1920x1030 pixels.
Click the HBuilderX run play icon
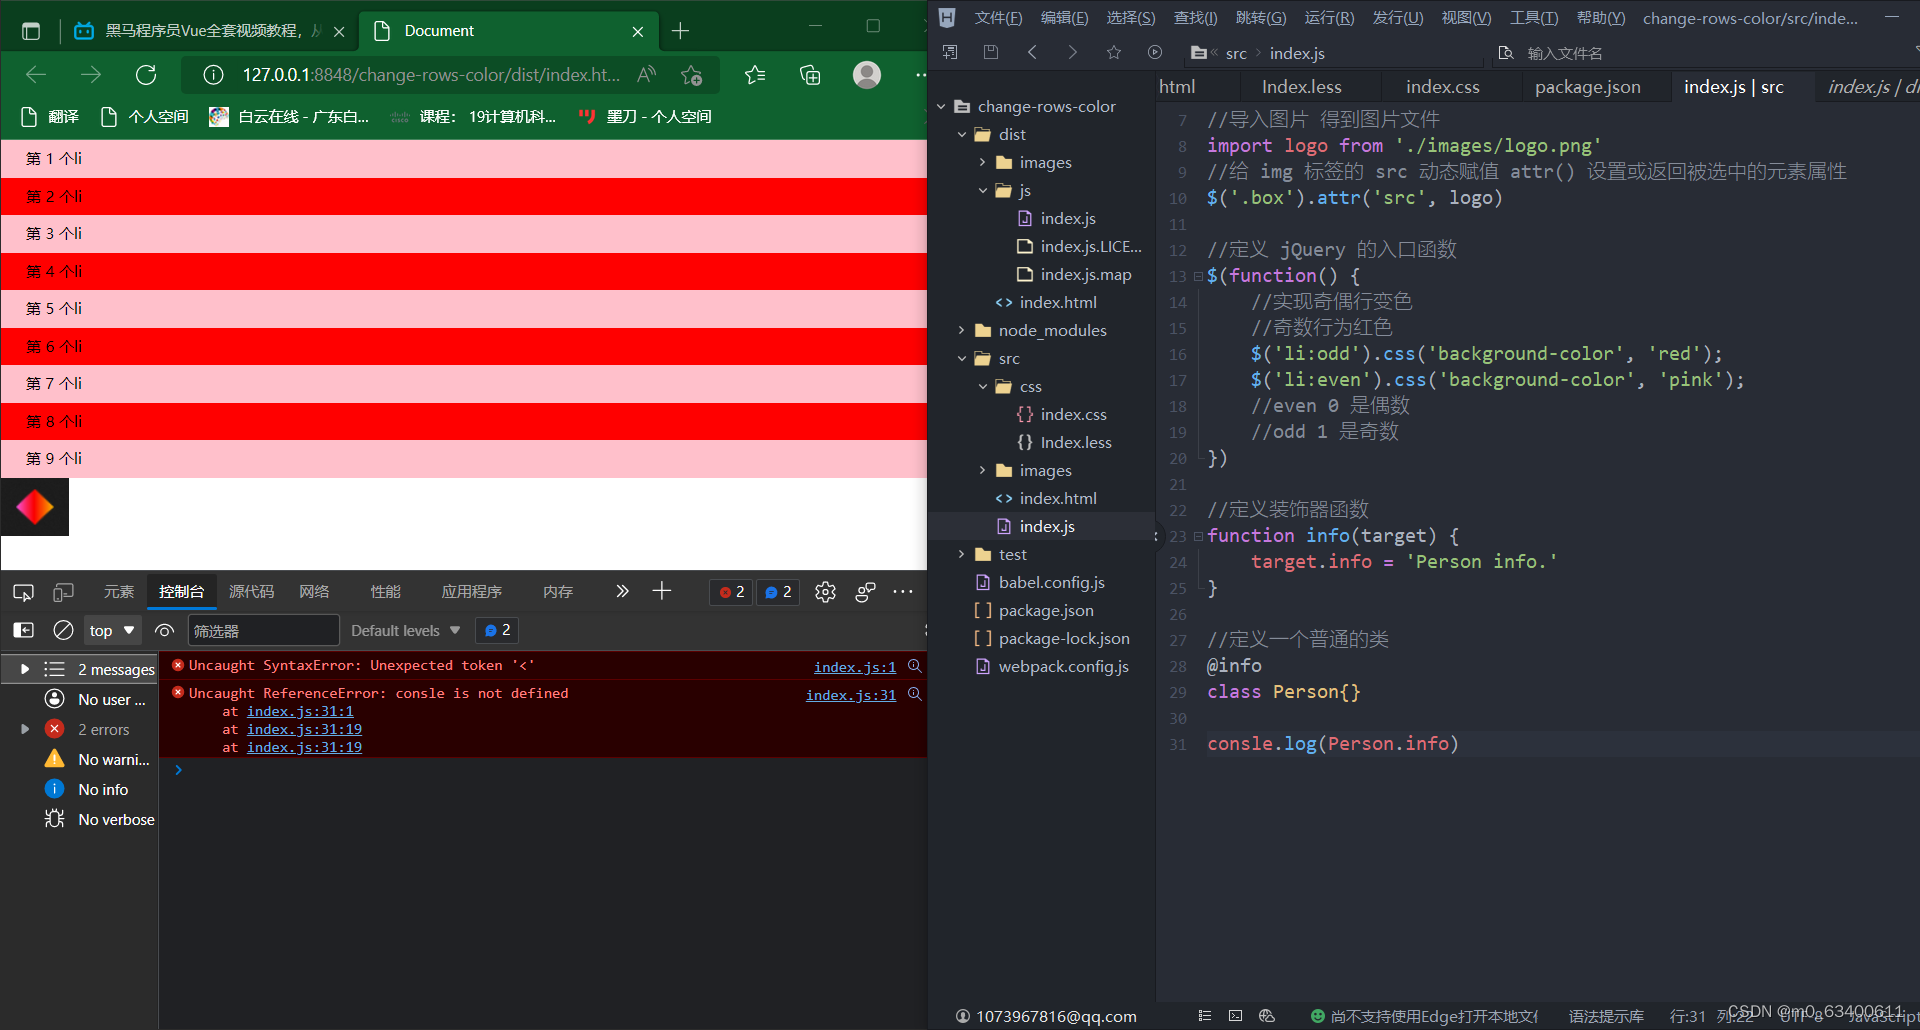click(x=1155, y=52)
